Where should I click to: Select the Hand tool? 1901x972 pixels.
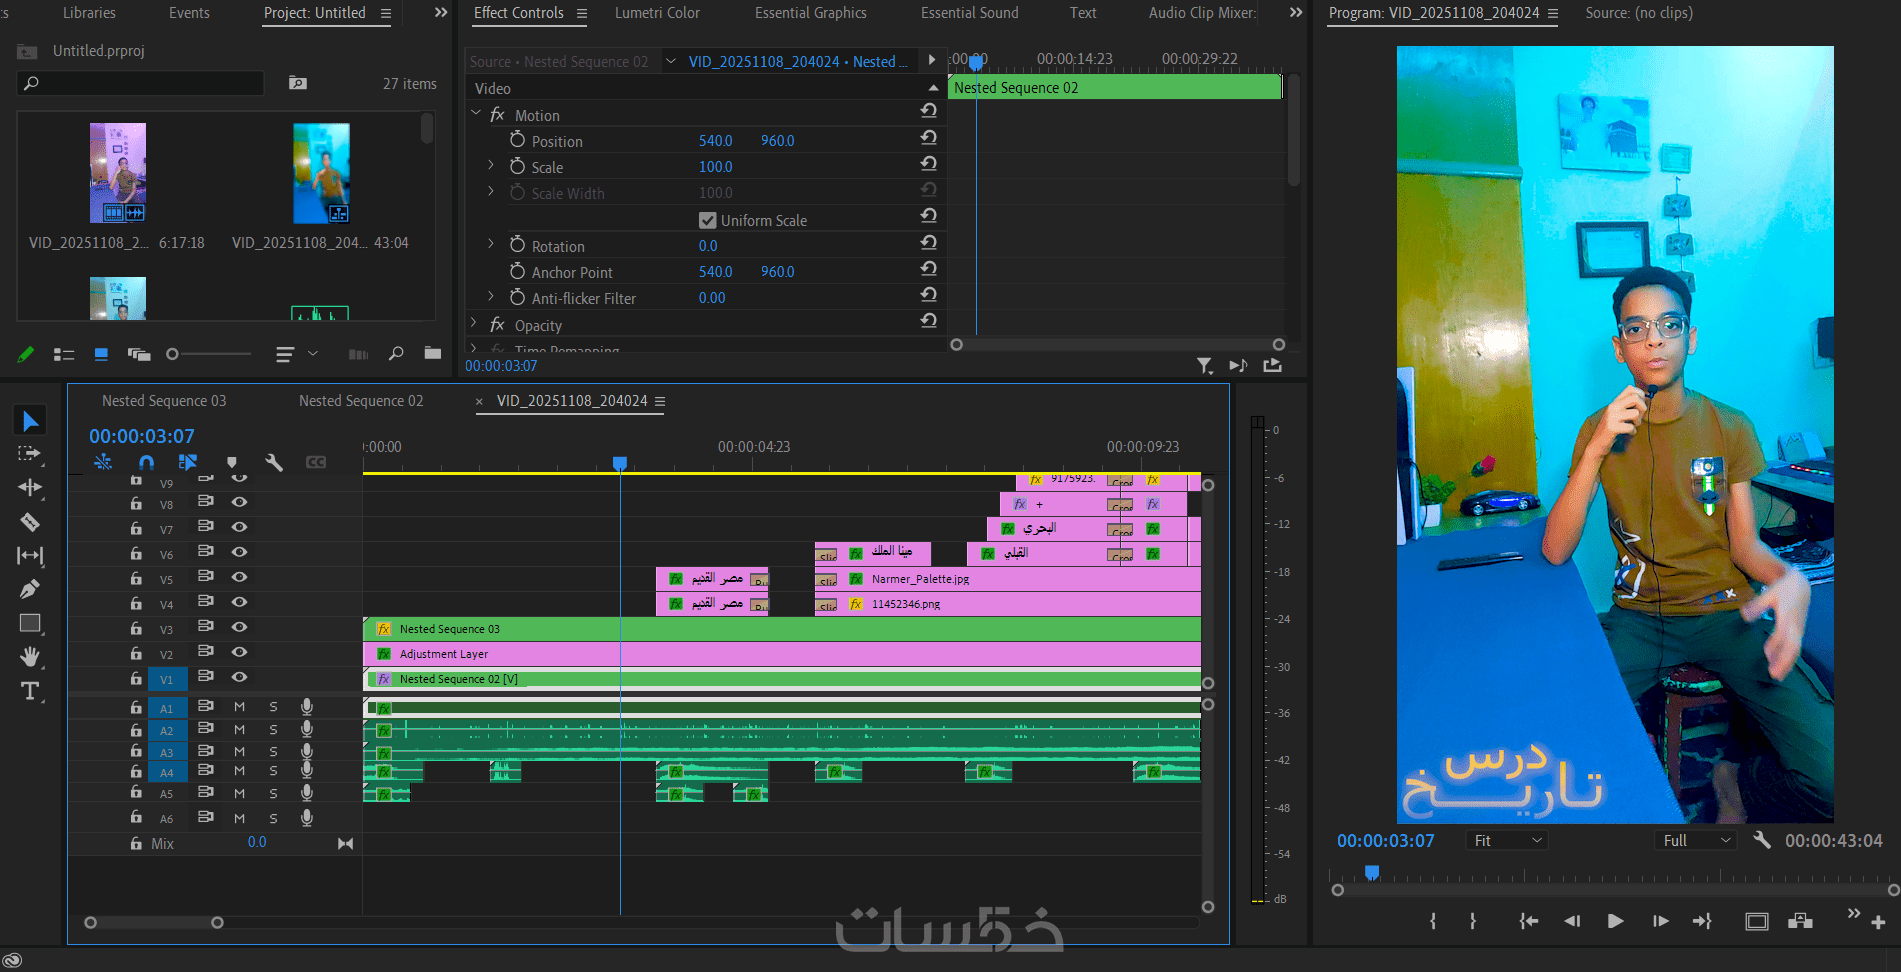tap(30, 656)
